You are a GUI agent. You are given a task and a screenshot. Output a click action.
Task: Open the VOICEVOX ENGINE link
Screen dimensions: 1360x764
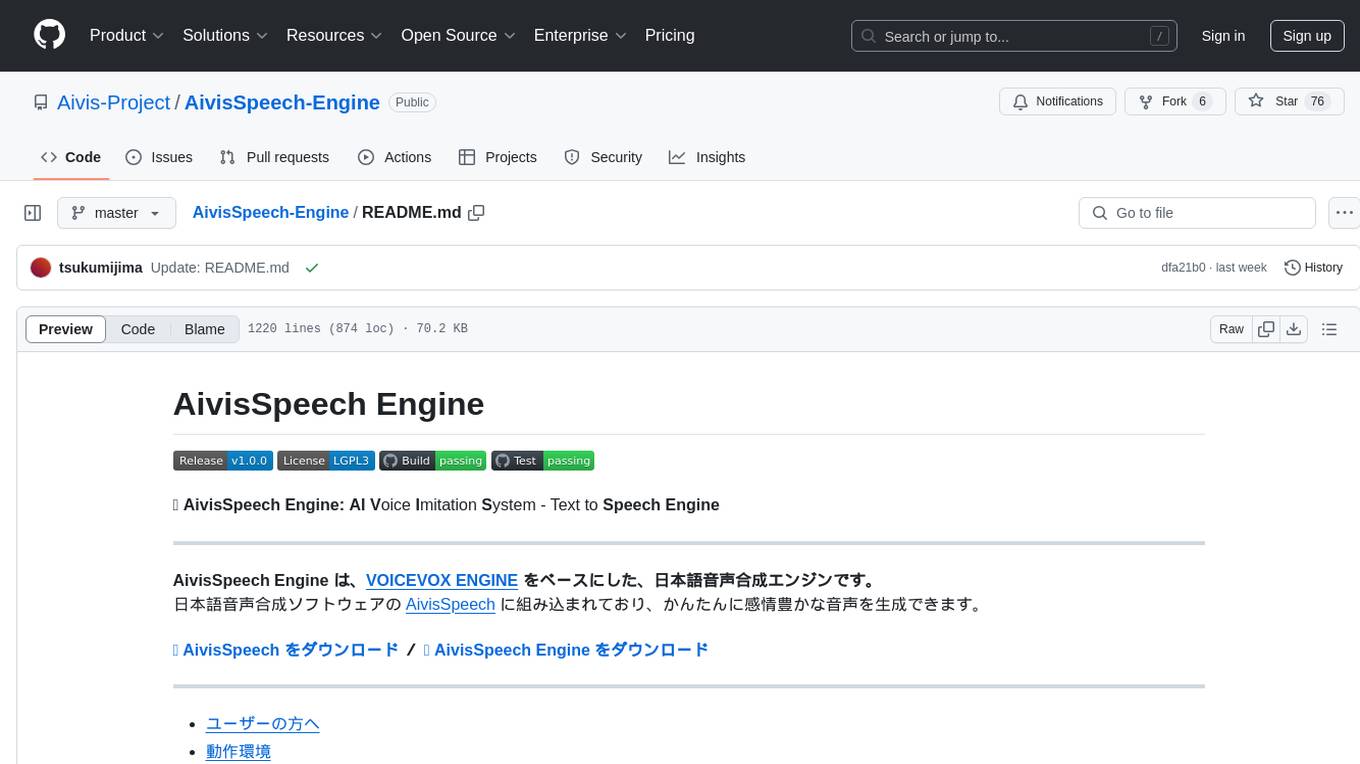[442, 580]
